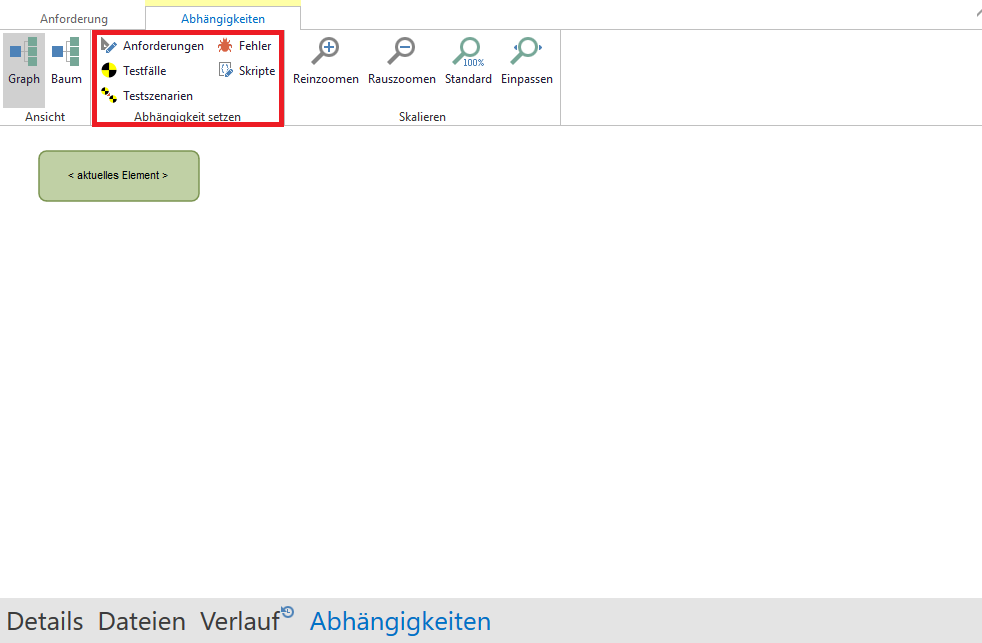Set dependency to Testfälle
This screenshot has height=643, width=982.
(x=134, y=71)
